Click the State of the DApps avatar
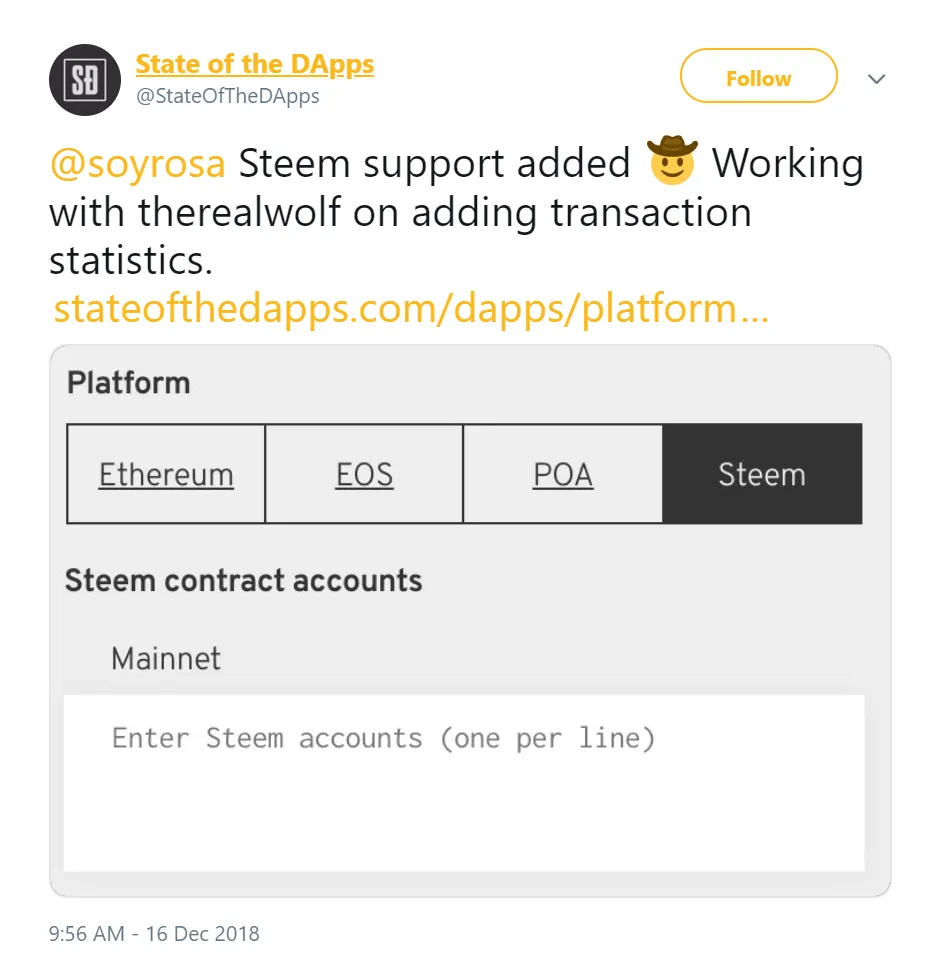929x954 pixels. click(85, 80)
